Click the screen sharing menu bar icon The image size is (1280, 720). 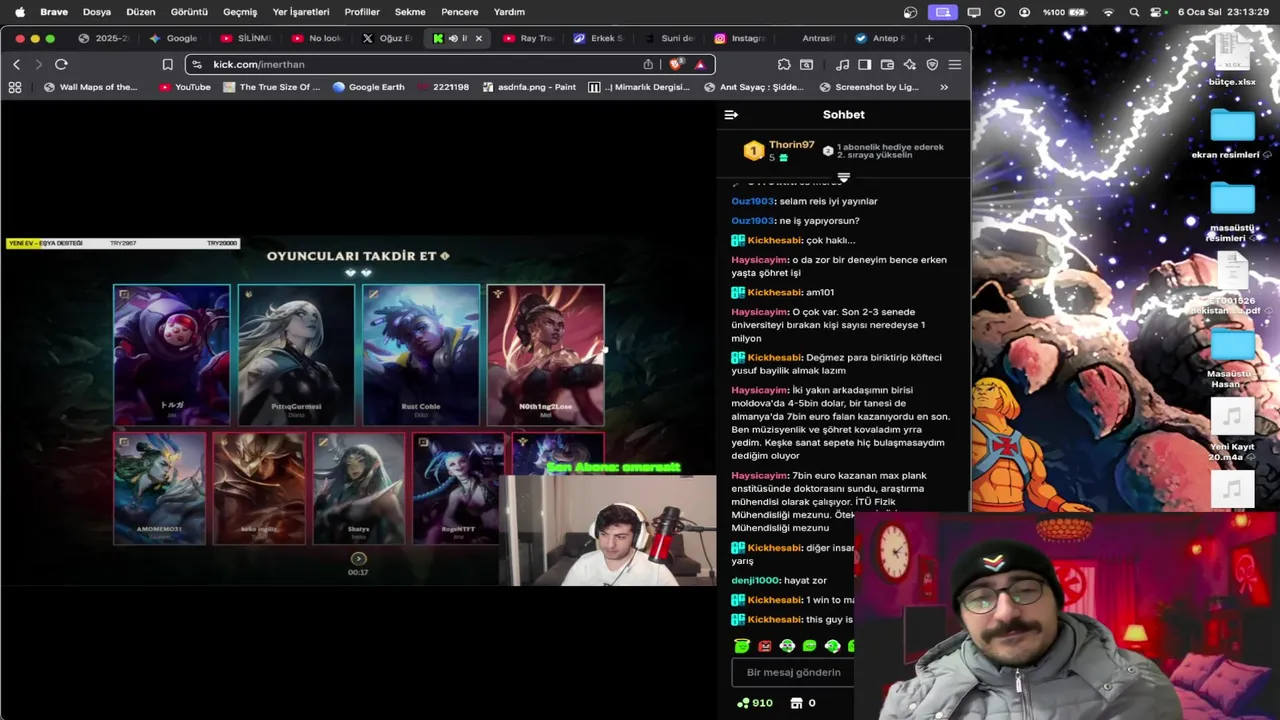click(x=942, y=12)
